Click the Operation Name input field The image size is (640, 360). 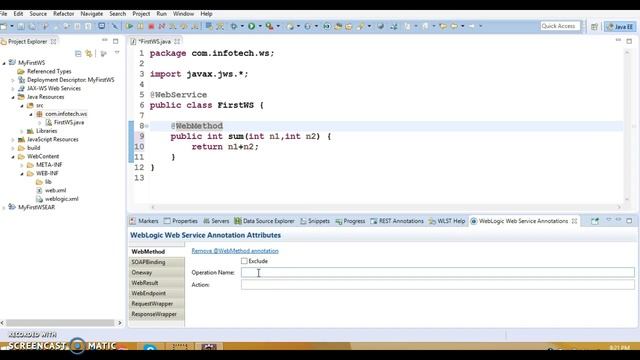[438, 272]
